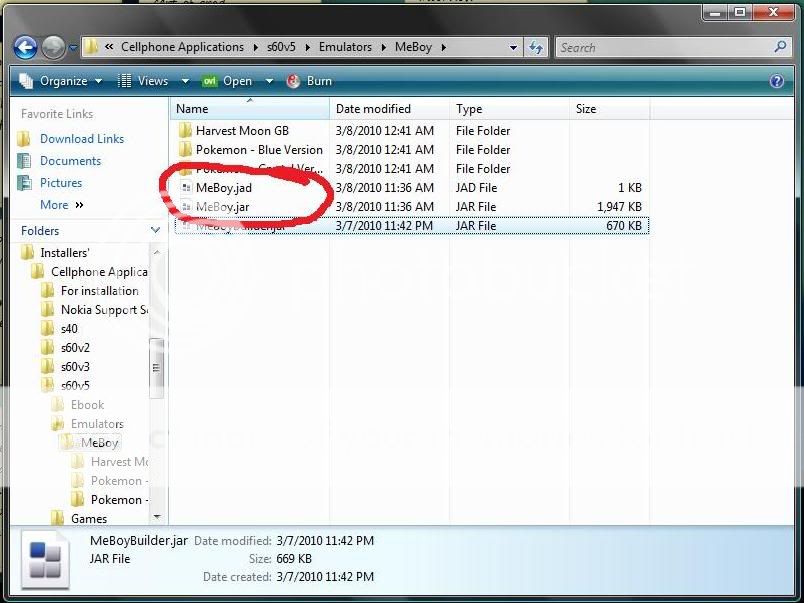Click the folder tree scrollbar thumb
804x603 pixels.
(156, 368)
